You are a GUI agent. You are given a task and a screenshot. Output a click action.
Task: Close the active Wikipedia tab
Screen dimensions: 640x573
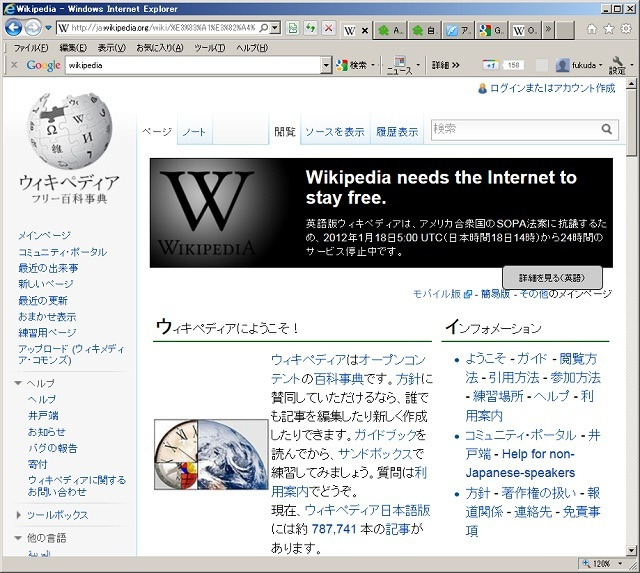pyautogui.click(x=365, y=30)
